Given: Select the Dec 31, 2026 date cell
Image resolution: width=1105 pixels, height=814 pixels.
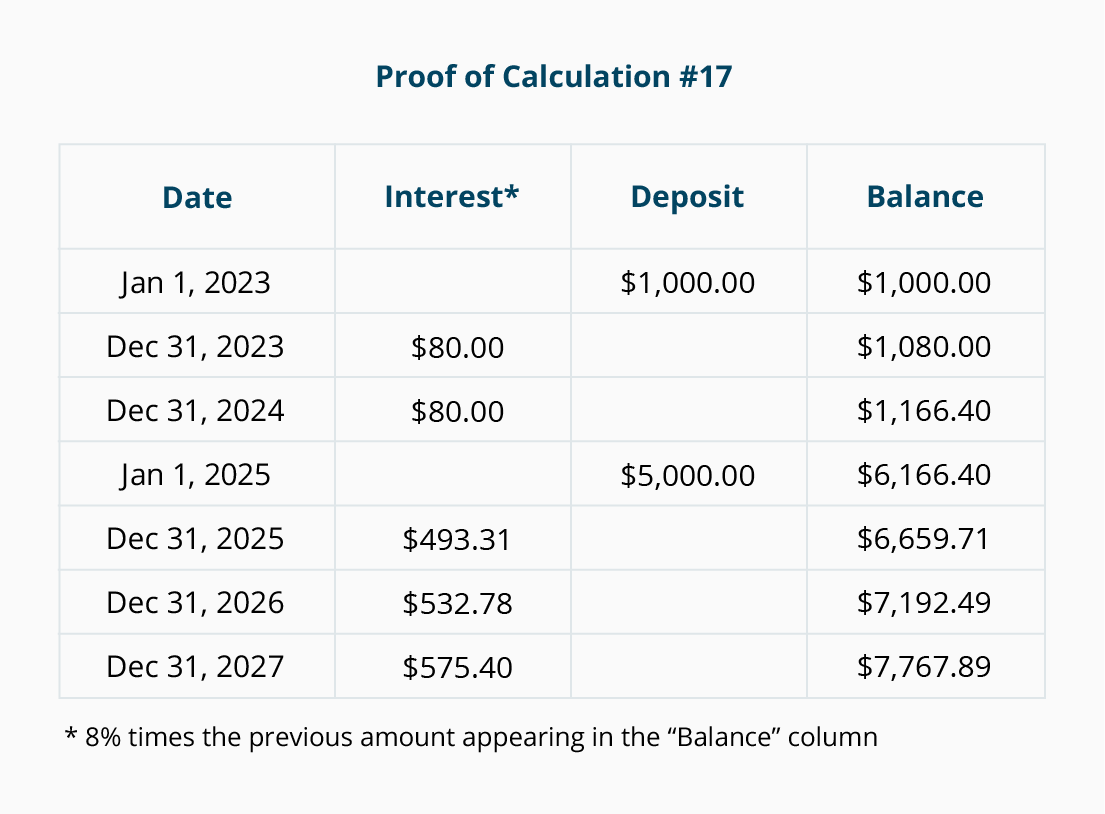Looking at the screenshot, I should 195,603.
